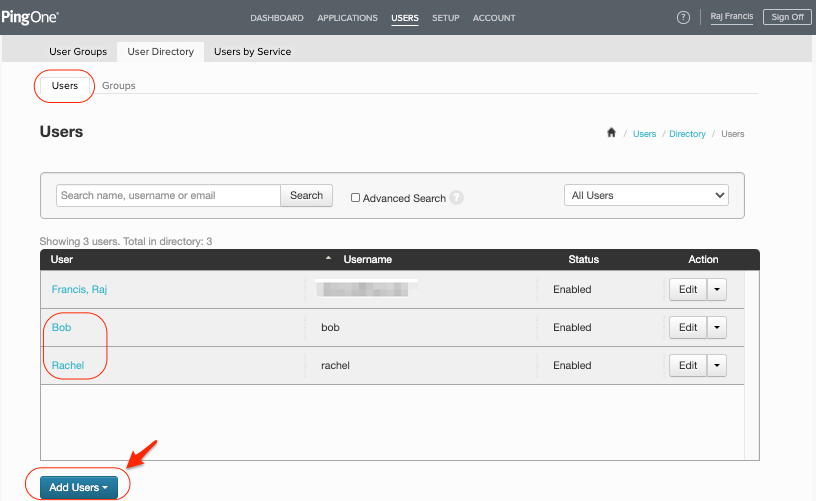This screenshot has width=816, height=501.
Task: Sort by Username column arrow
Action: [329, 259]
